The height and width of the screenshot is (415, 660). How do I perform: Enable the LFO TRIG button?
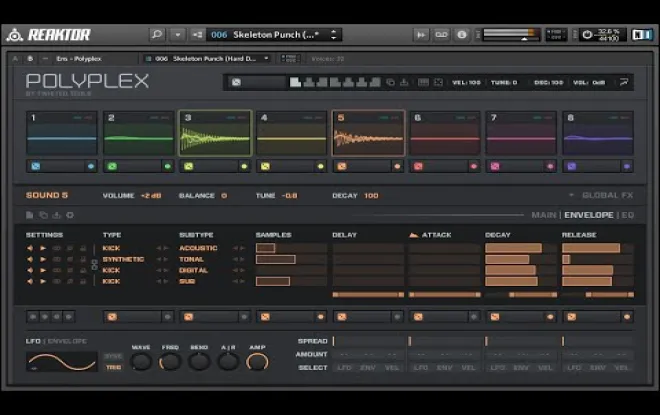coord(114,367)
